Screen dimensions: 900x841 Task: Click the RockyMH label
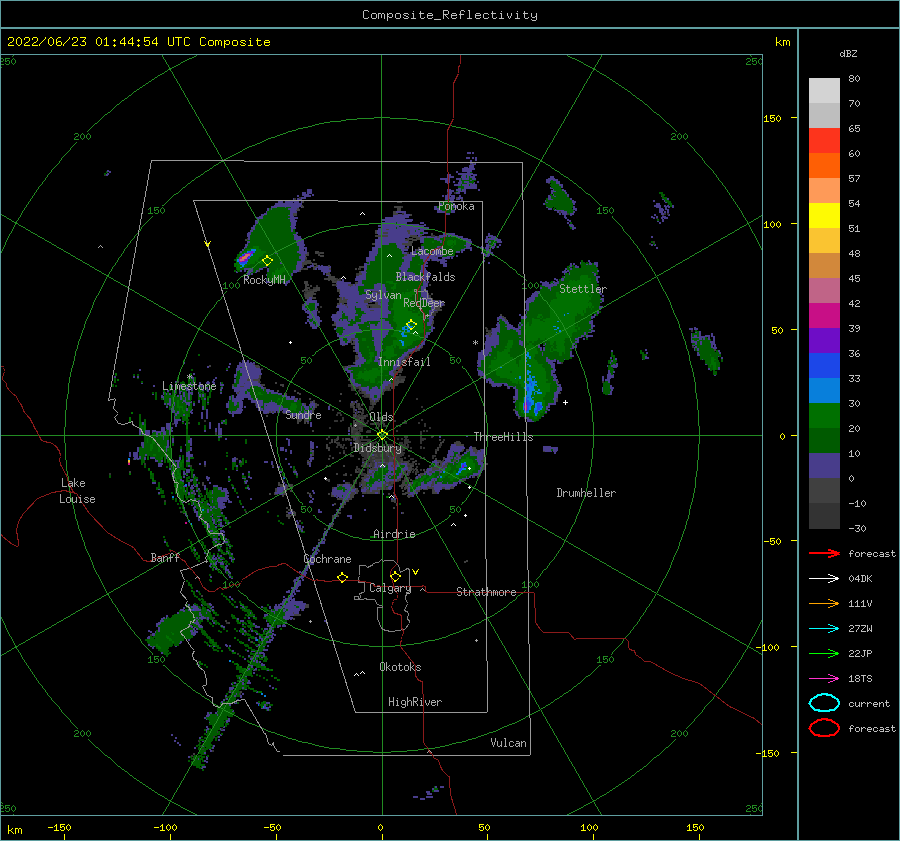click(265, 280)
